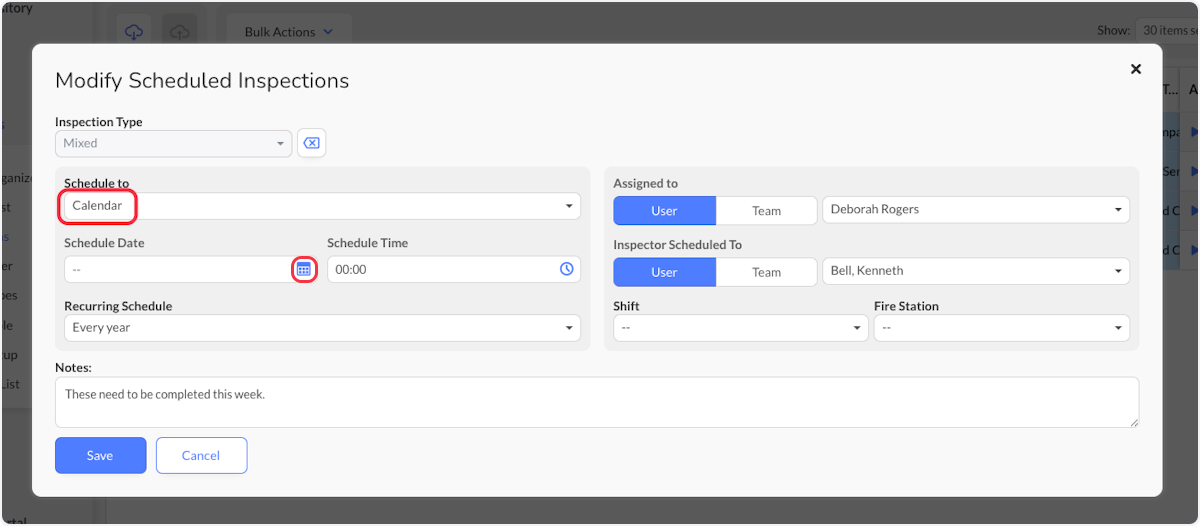The width and height of the screenshot is (1200, 526).
Task: Close the Modify Scheduled Inspections dialog
Action: [1135, 69]
